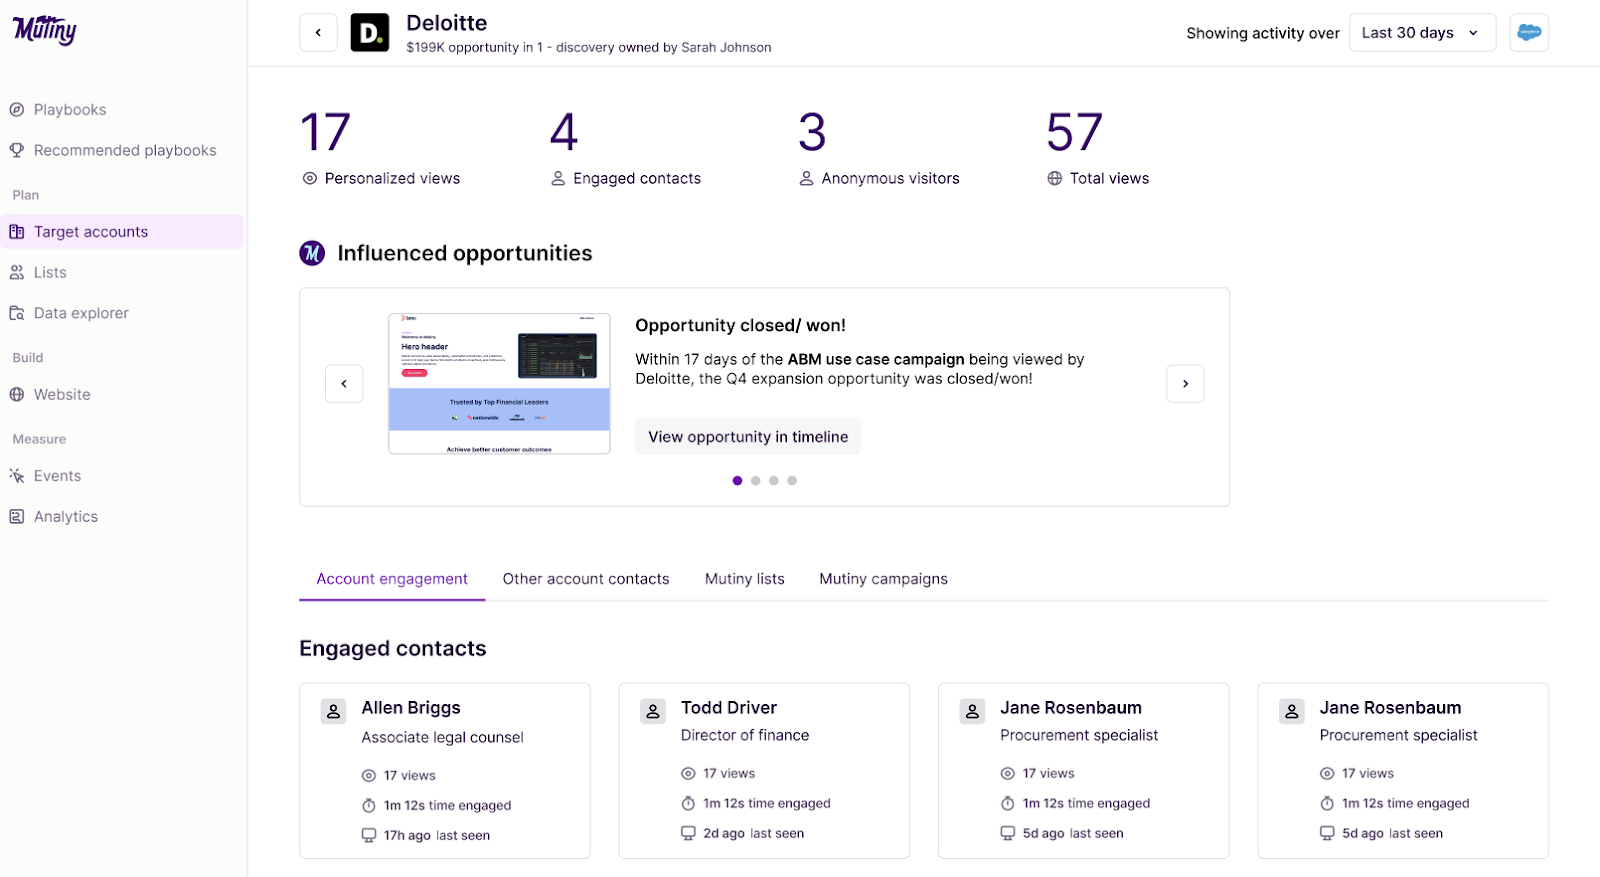Viewport: 1600px width, 877px height.
Task: Open Todd Driver contact name
Action: click(729, 708)
